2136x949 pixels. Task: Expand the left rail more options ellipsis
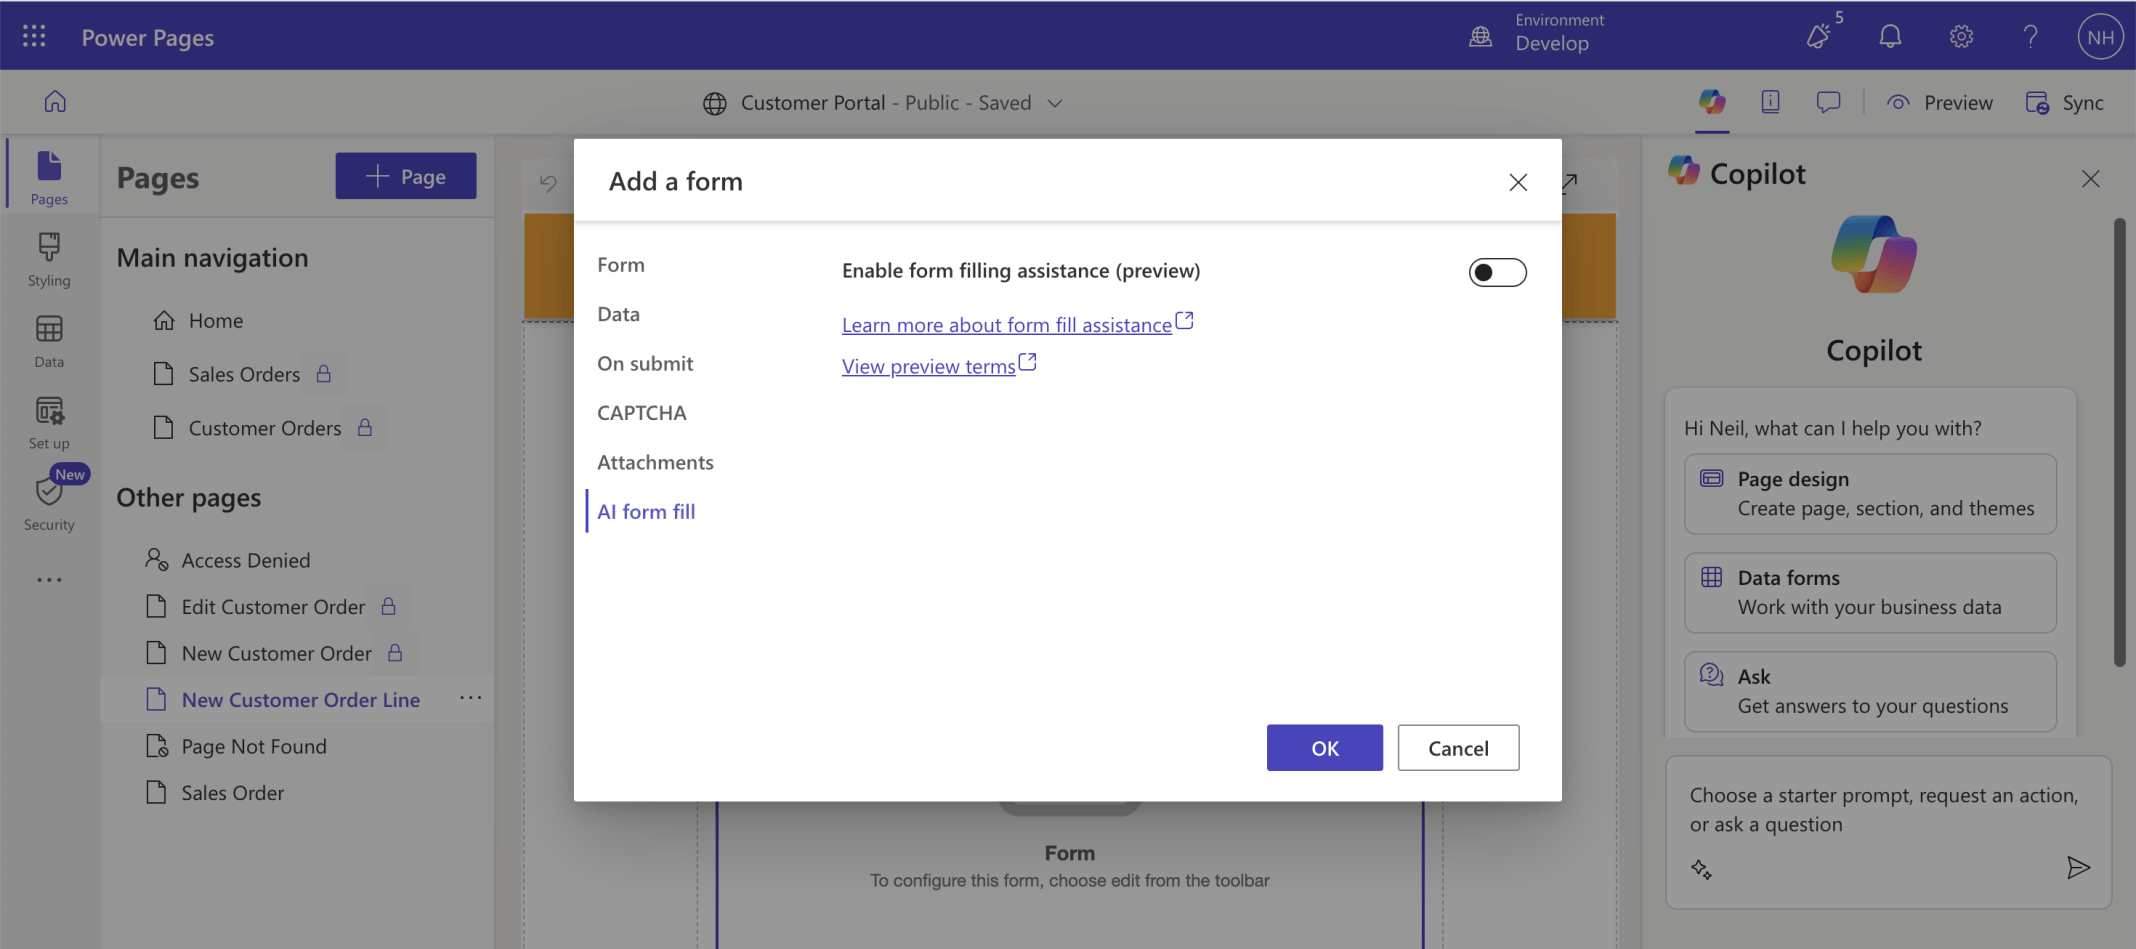pos(49,580)
